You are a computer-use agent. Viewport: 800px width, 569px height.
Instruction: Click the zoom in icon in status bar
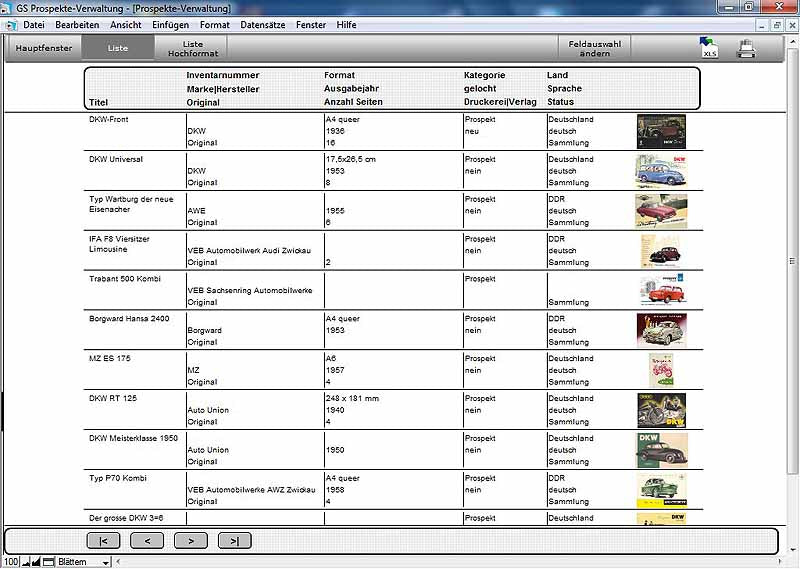click(x=37, y=562)
